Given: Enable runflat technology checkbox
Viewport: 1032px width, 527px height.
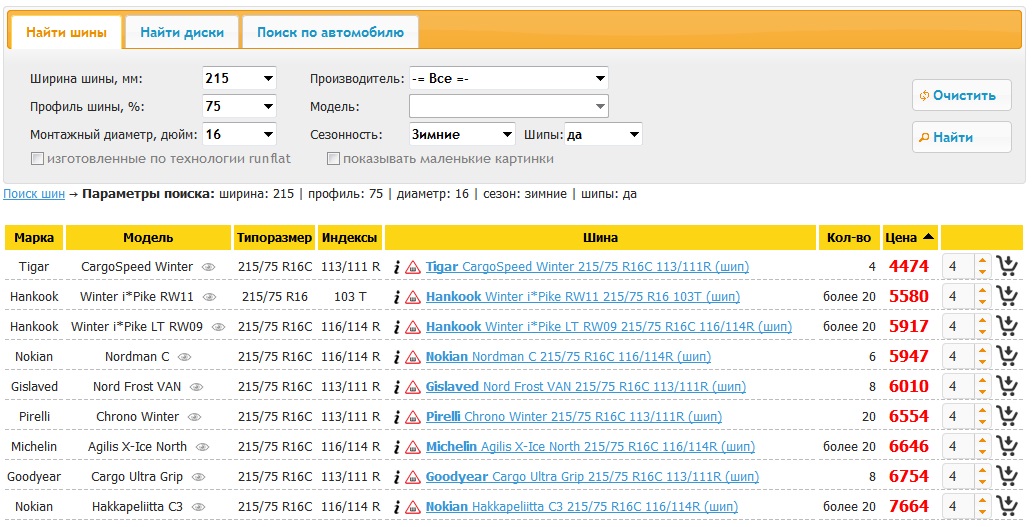Looking at the screenshot, I should 38,159.
